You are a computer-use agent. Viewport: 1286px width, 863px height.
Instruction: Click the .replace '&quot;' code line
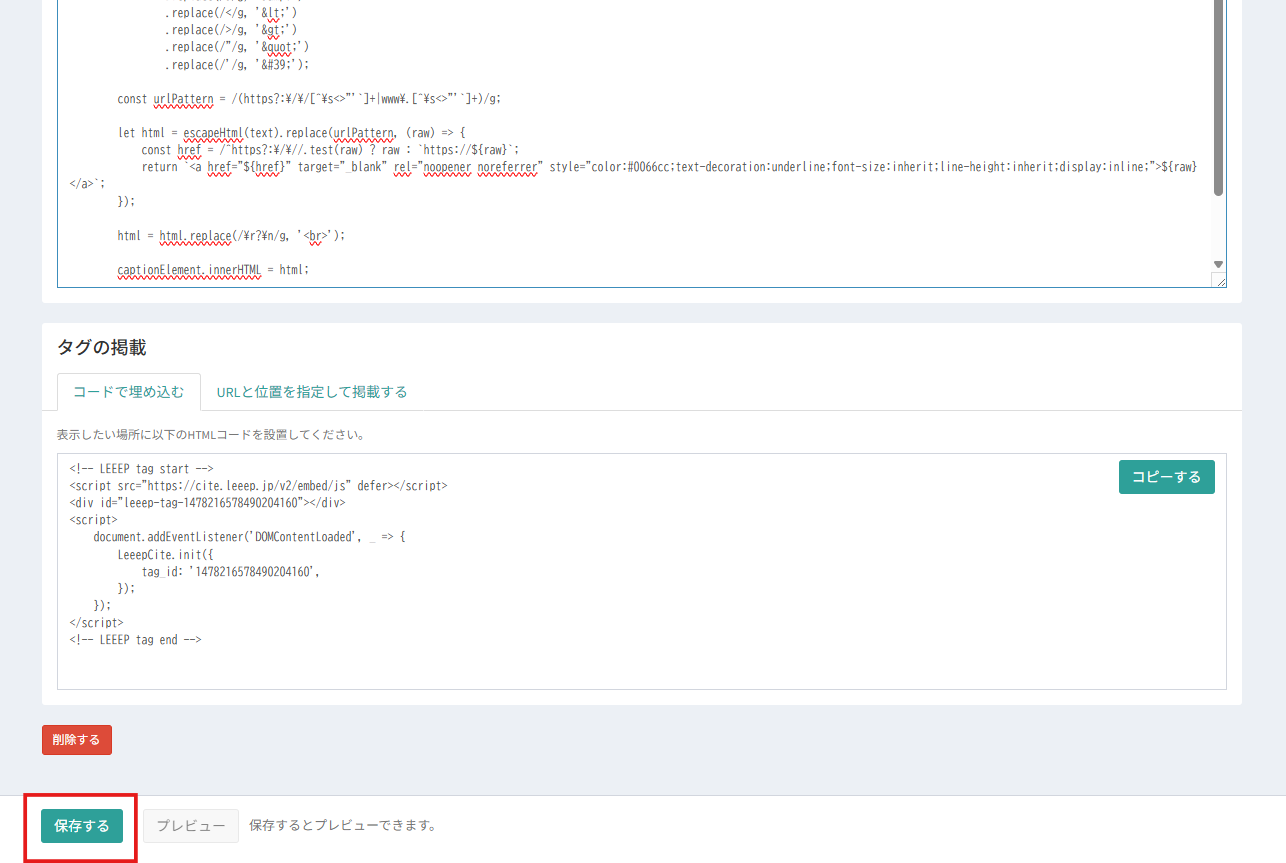(237, 47)
